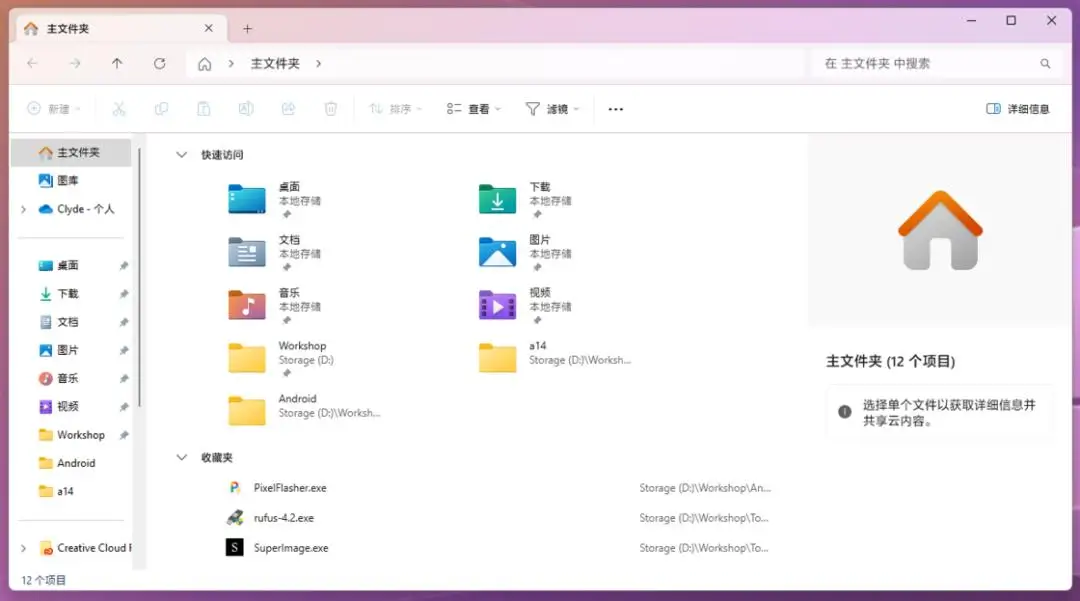Click the pin icon next to Workshop

pyautogui.click(x=123, y=434)
